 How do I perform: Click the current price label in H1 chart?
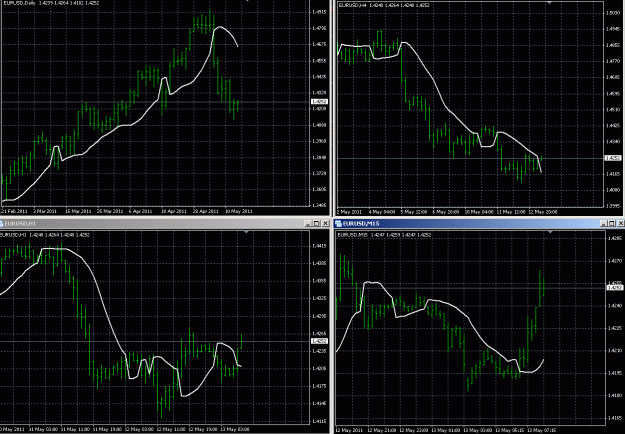[x=319, y=341]
